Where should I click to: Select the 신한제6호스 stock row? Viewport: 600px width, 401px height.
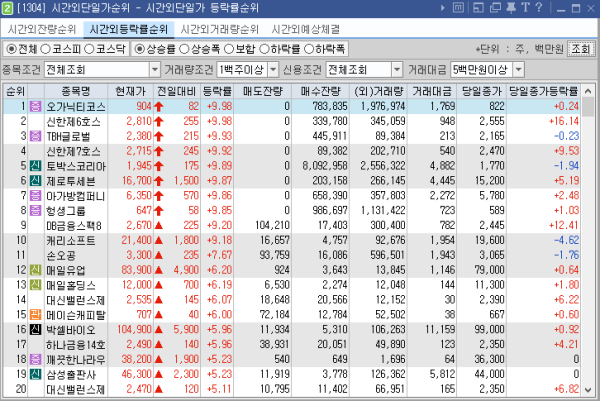(x=292, y=121)
